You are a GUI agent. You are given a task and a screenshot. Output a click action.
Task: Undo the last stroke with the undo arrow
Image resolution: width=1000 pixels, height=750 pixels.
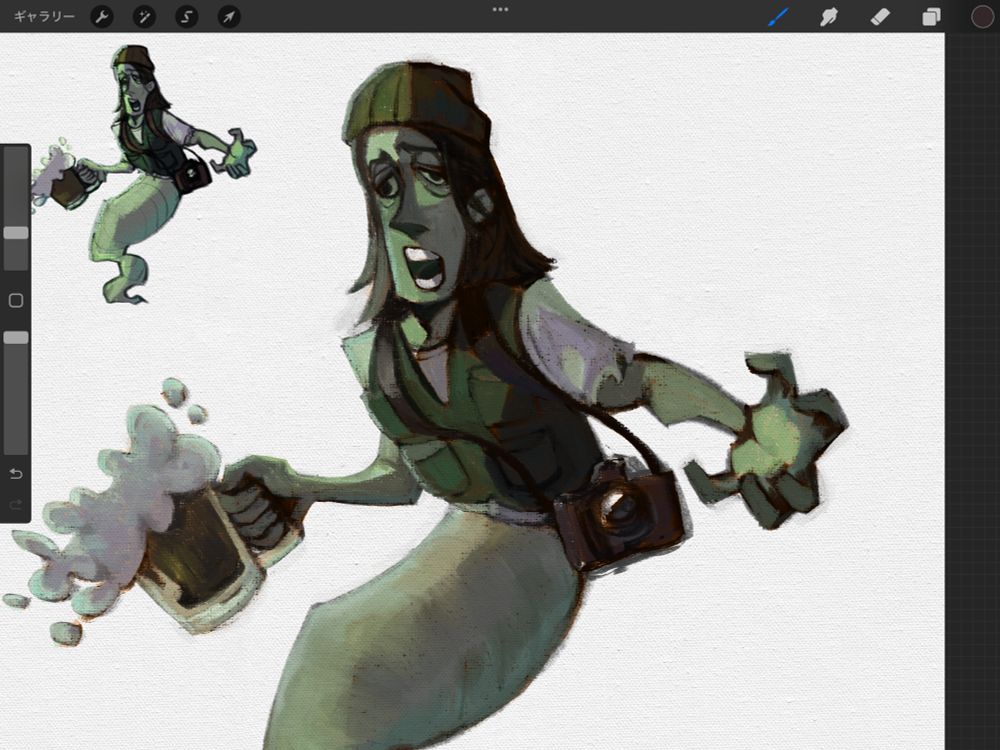(x=16, y=473)
